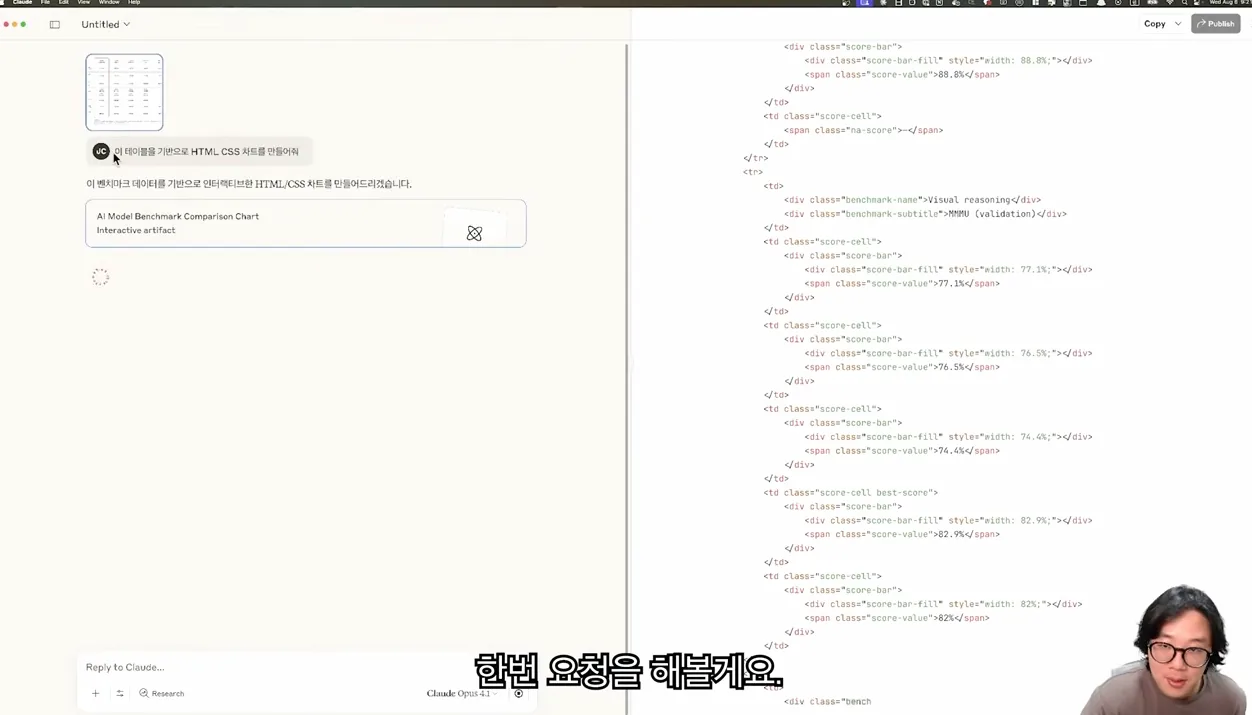Click the Wi-Fi icon in menu bar
The image size is (1252, 715).
tap(1170, 3)
